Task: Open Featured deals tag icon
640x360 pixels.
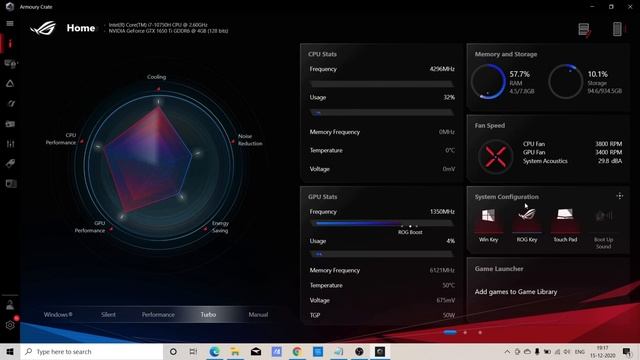Action: (x=10, y=164)
